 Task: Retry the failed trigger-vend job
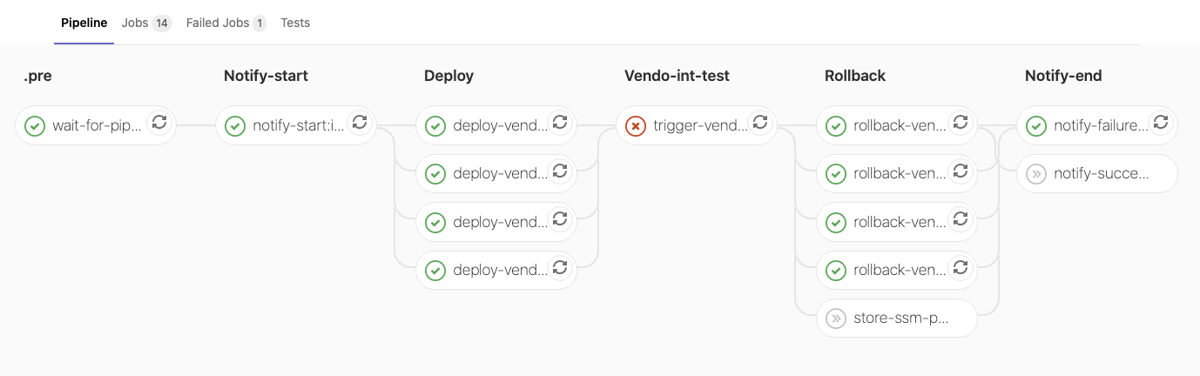(760, 123)
